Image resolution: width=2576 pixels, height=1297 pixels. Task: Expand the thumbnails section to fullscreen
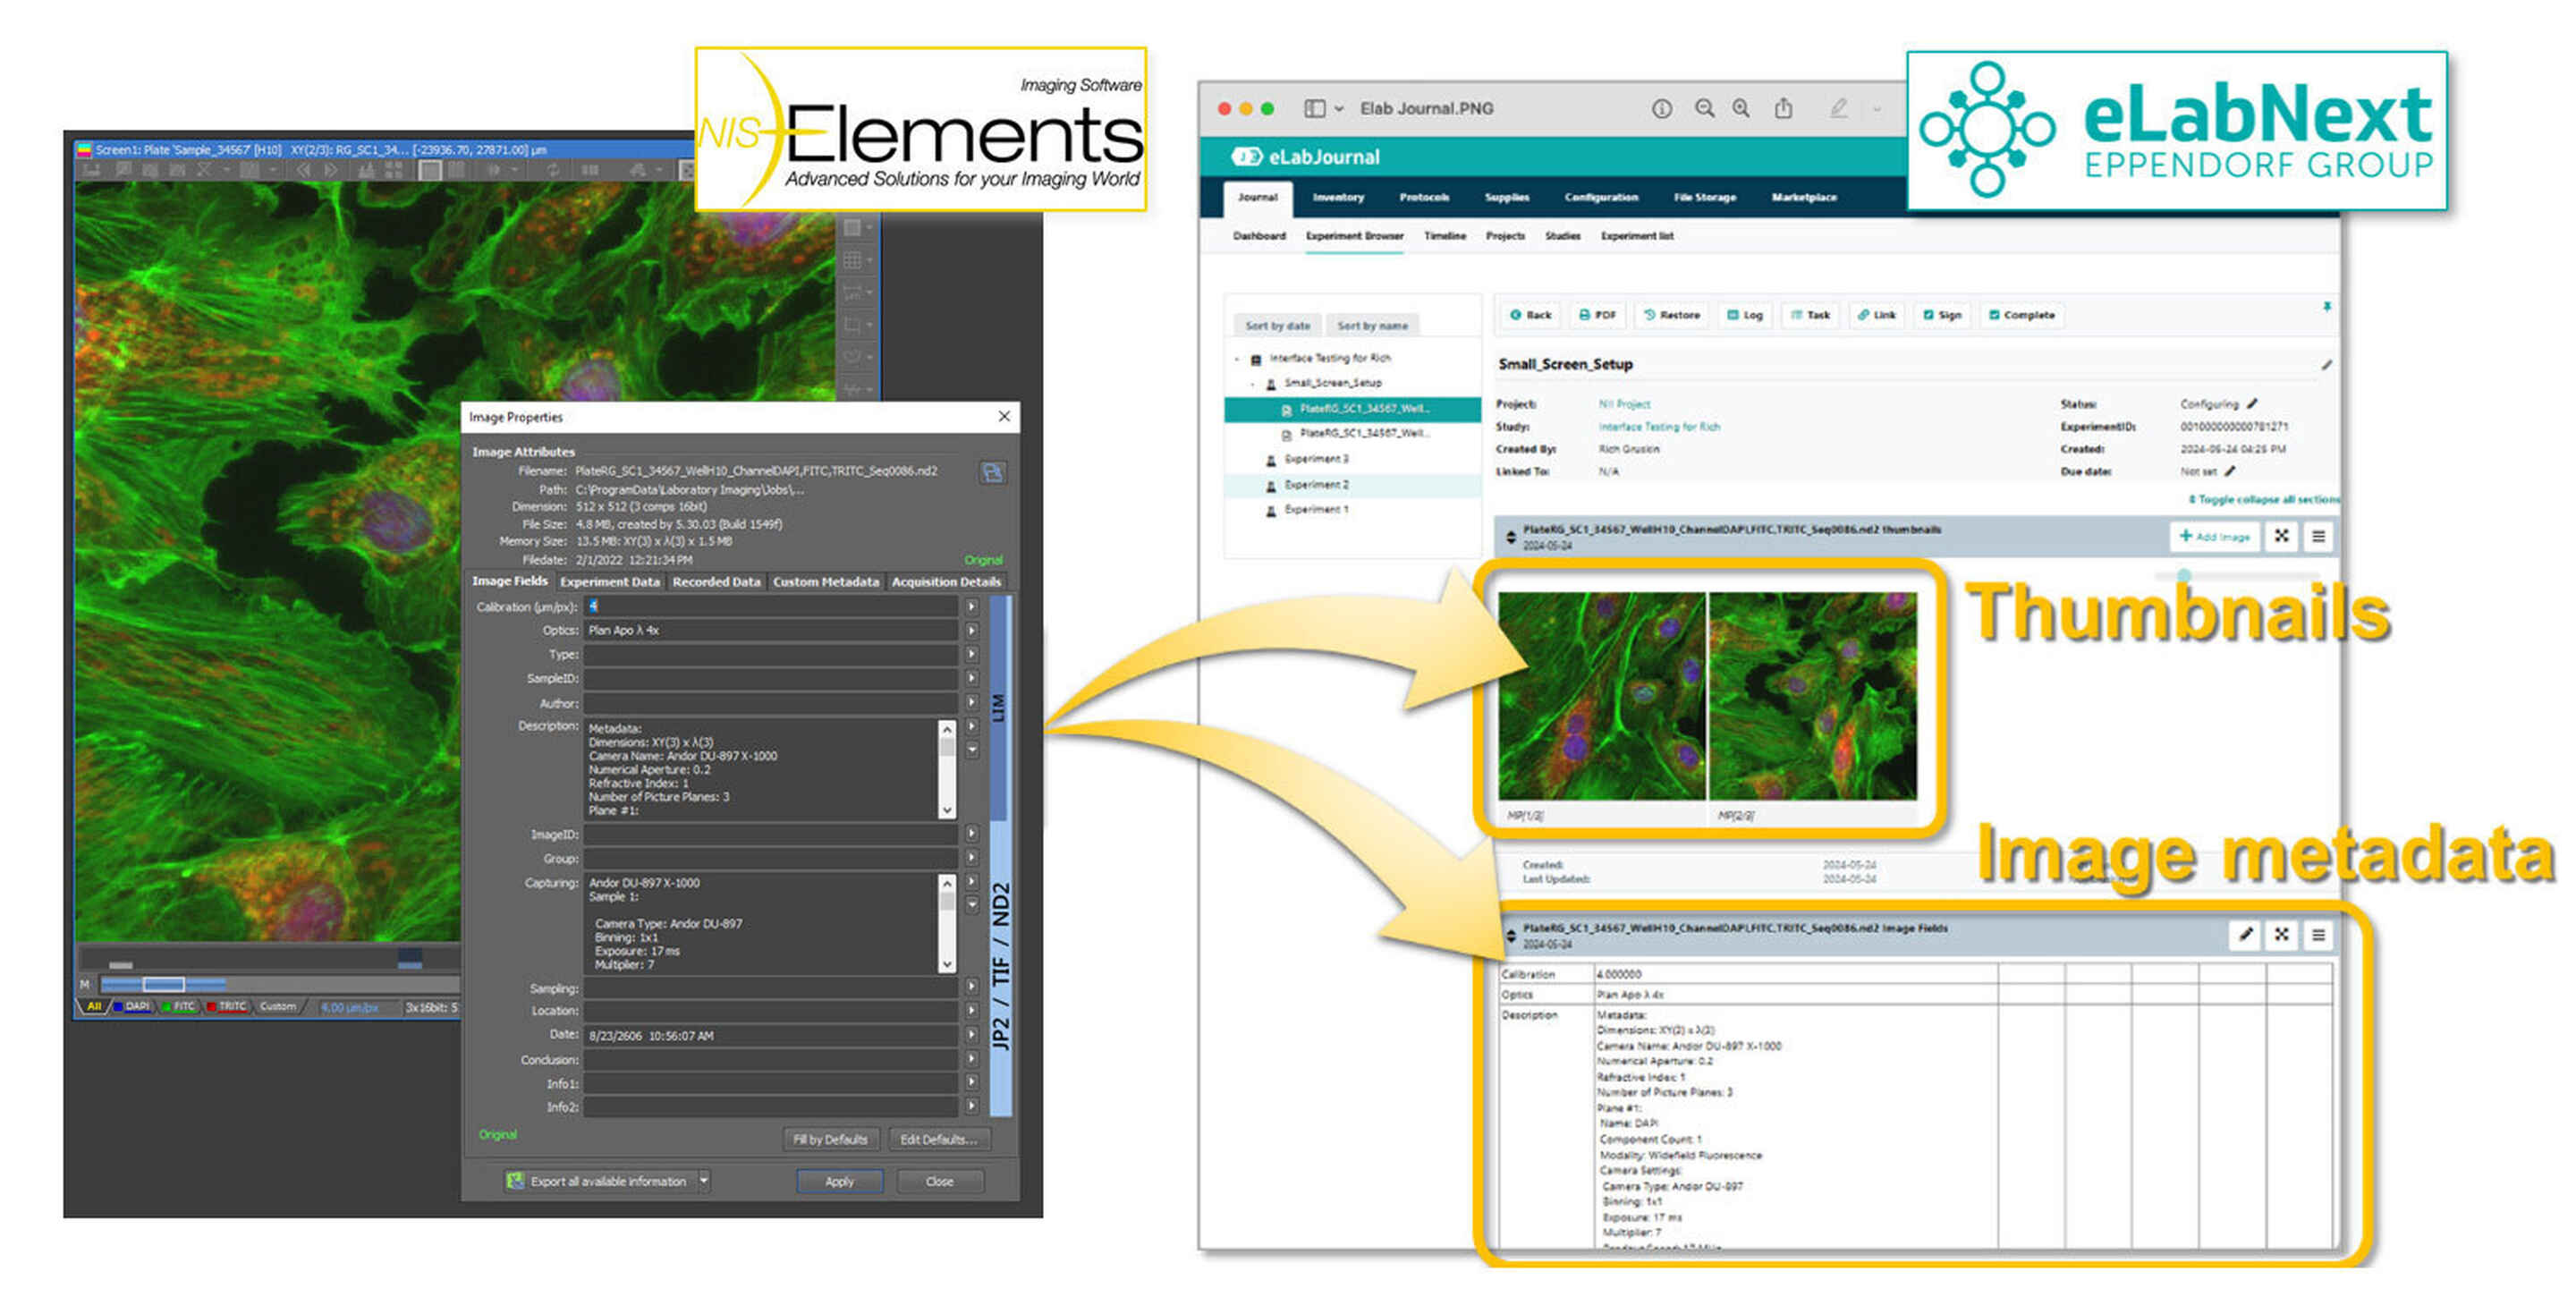click(2282, 537)
